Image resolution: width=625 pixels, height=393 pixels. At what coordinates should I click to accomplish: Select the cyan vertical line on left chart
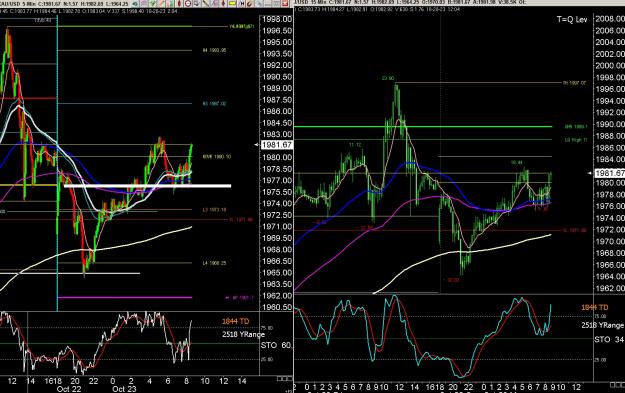coord(57,163)
